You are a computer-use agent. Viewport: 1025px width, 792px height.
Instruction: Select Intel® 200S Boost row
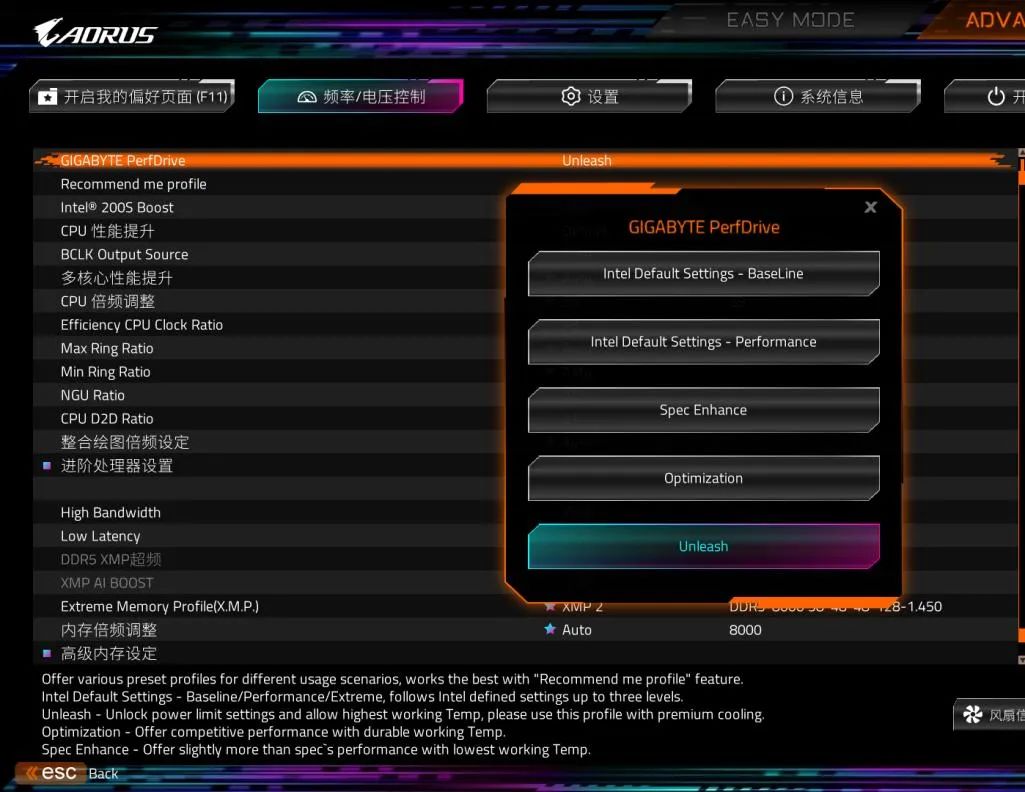(x=269, y=208)
